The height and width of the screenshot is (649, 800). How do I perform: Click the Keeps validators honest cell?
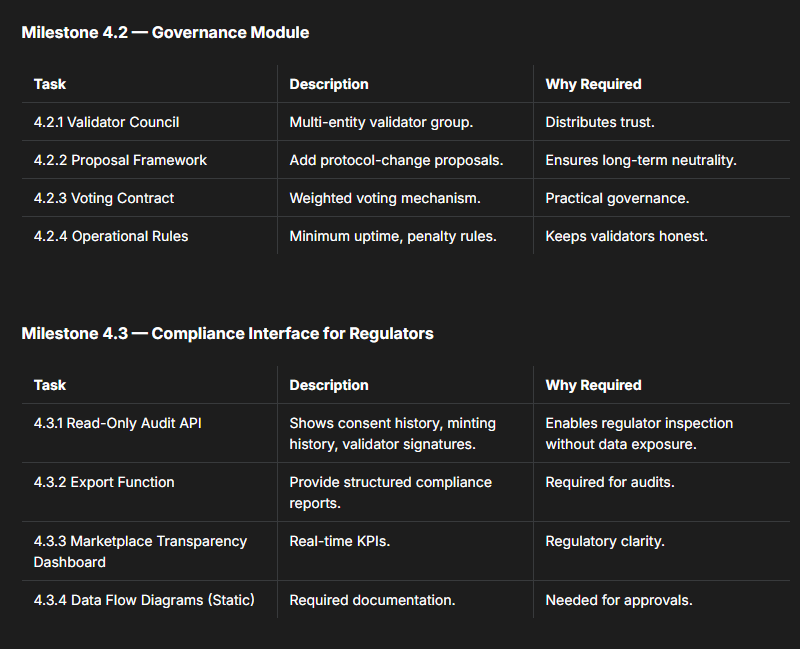(x=626, y=236)
